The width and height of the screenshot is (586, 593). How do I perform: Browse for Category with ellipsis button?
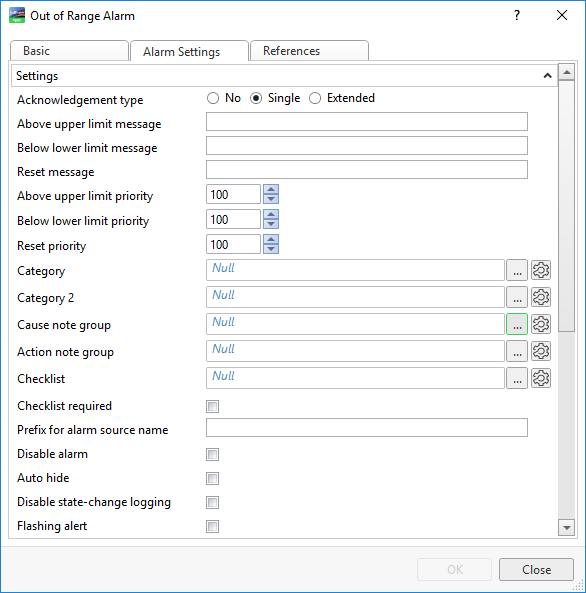point(517,270)
